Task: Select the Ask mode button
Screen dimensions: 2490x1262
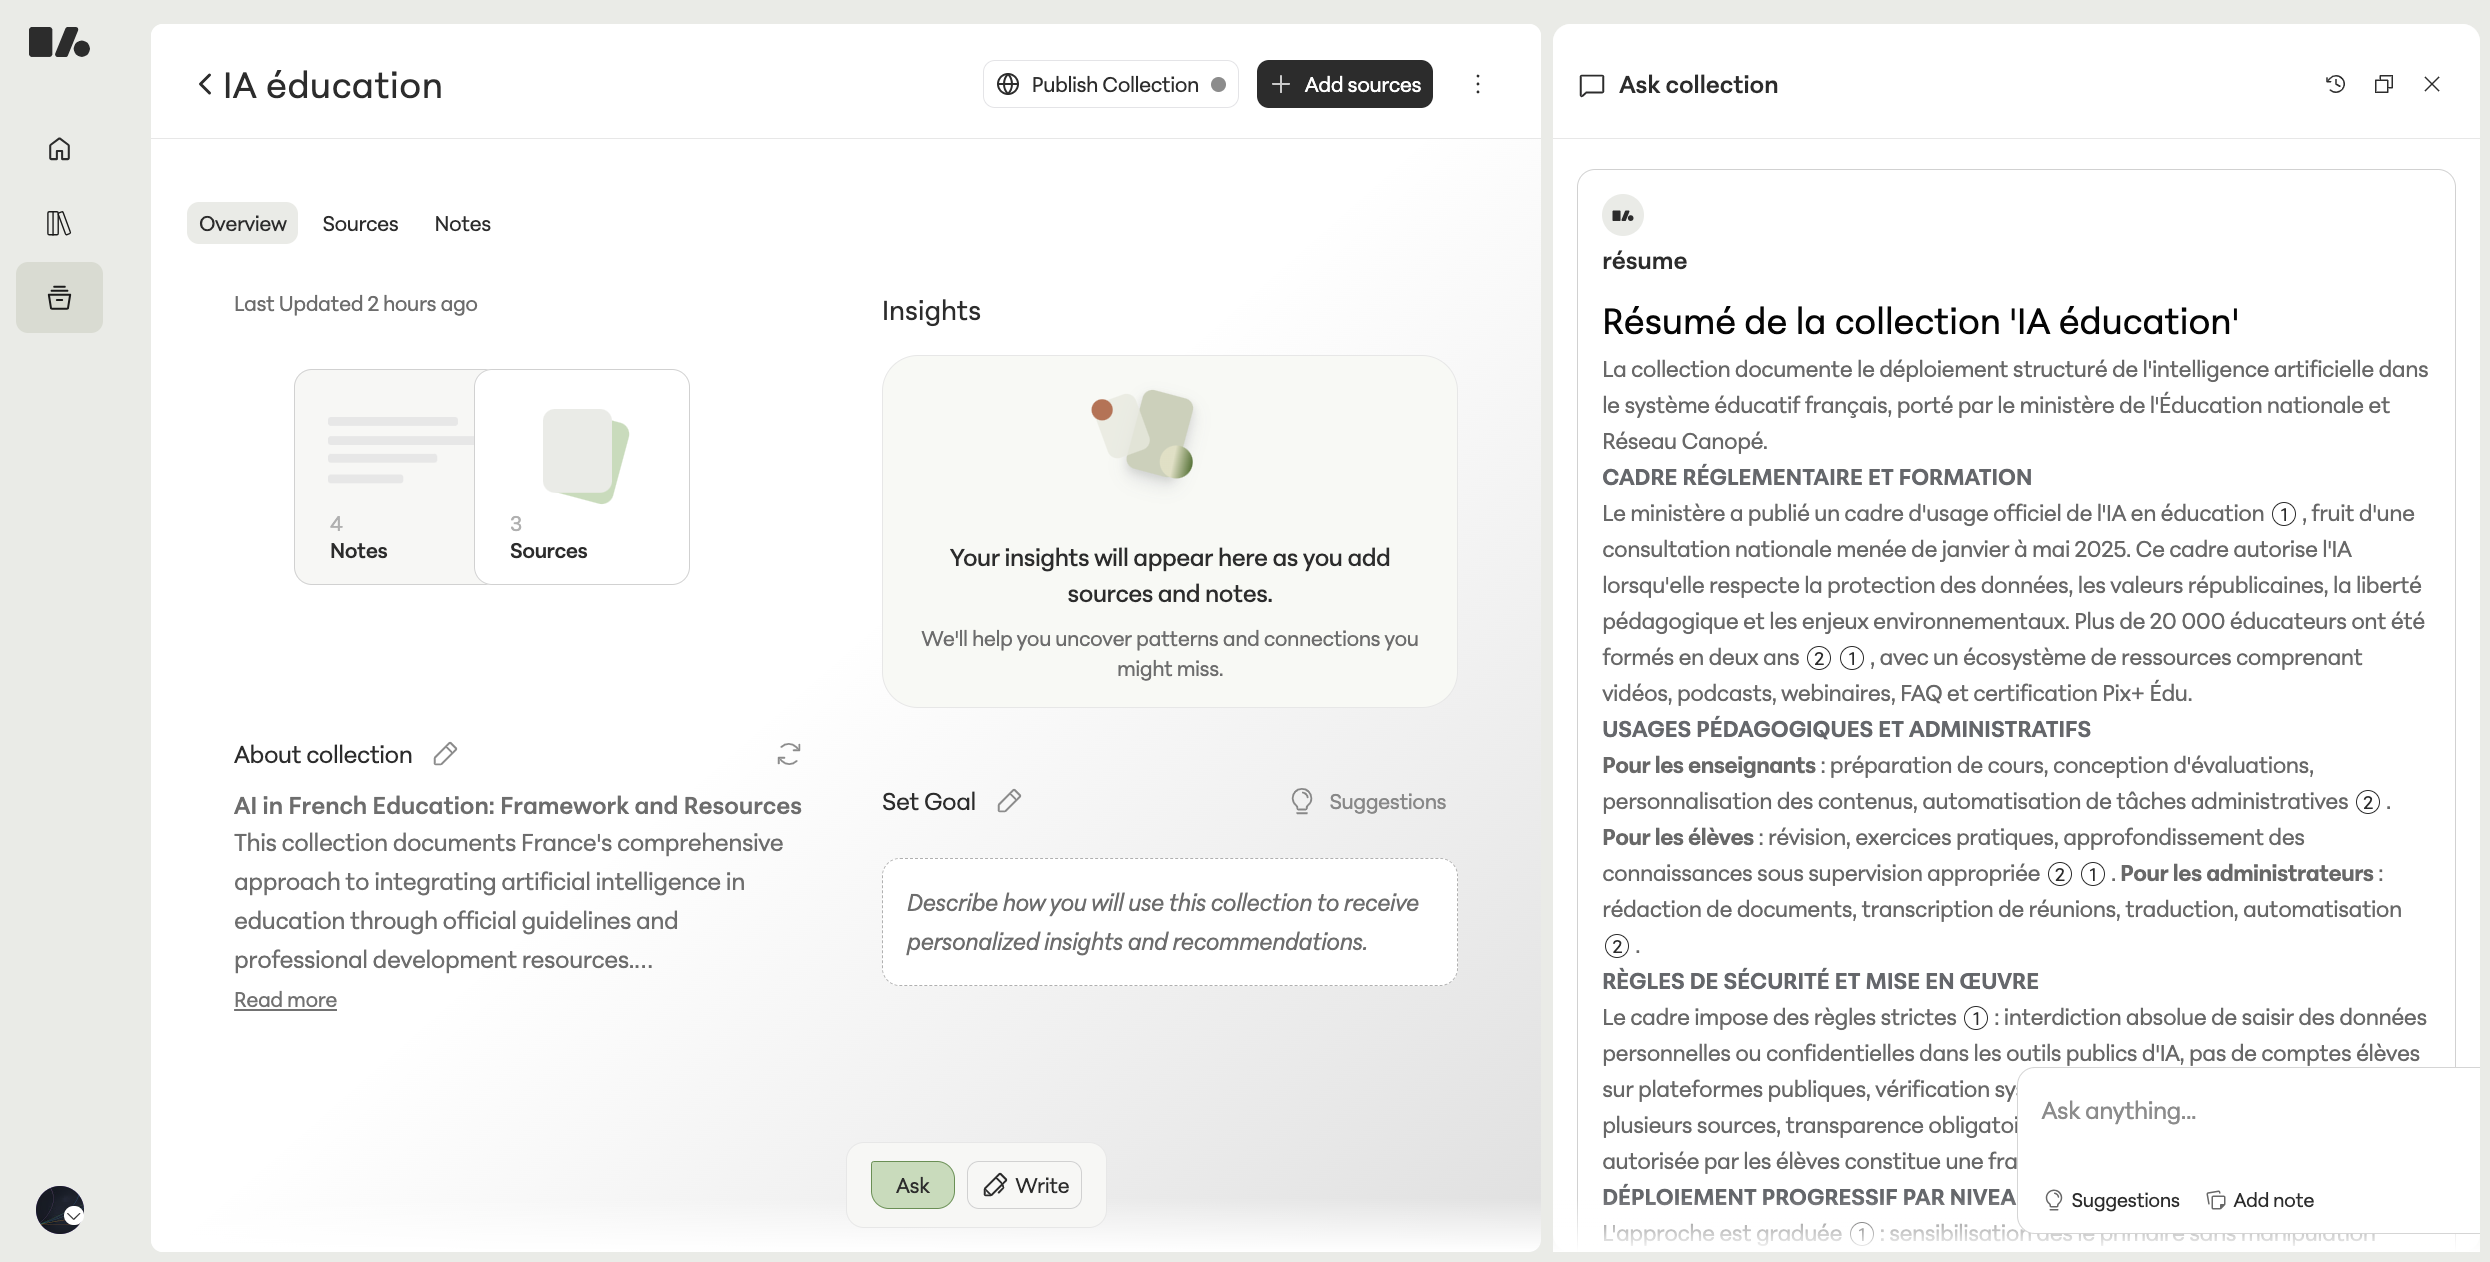Action: (912, 1185)
